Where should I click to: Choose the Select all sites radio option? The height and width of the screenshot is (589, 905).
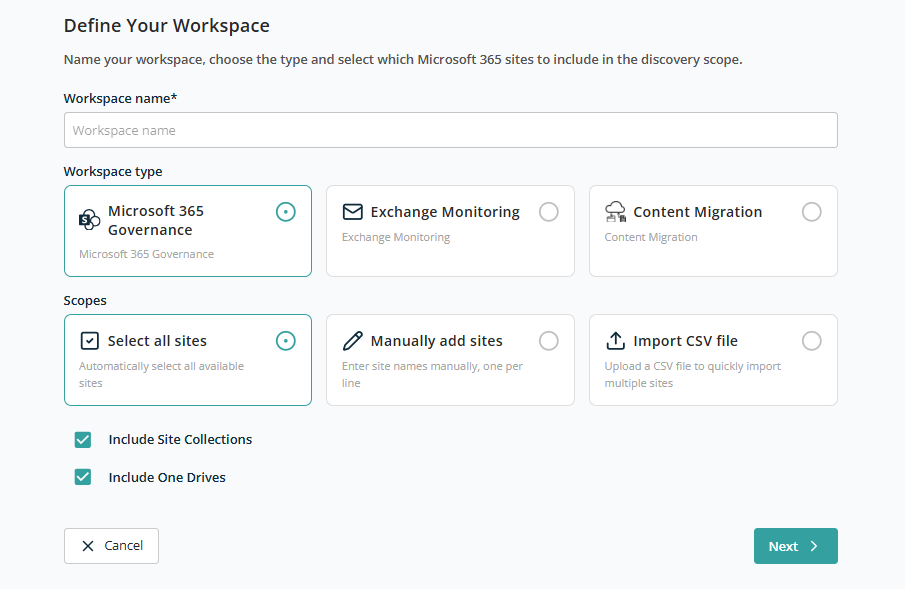click(x=286, y=341)
